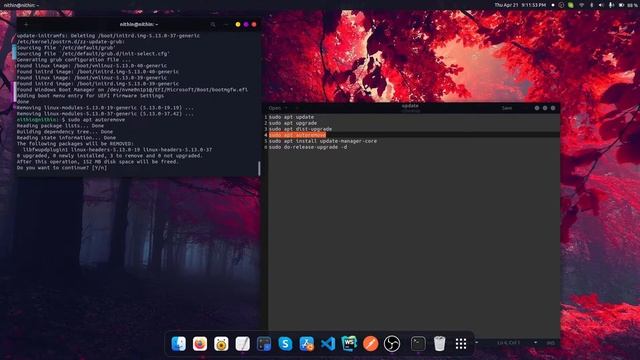The height and width of the screenshot is (360, 640).
Task: Open the white notepad text editor dock icon
Action: tap(242, 344)
